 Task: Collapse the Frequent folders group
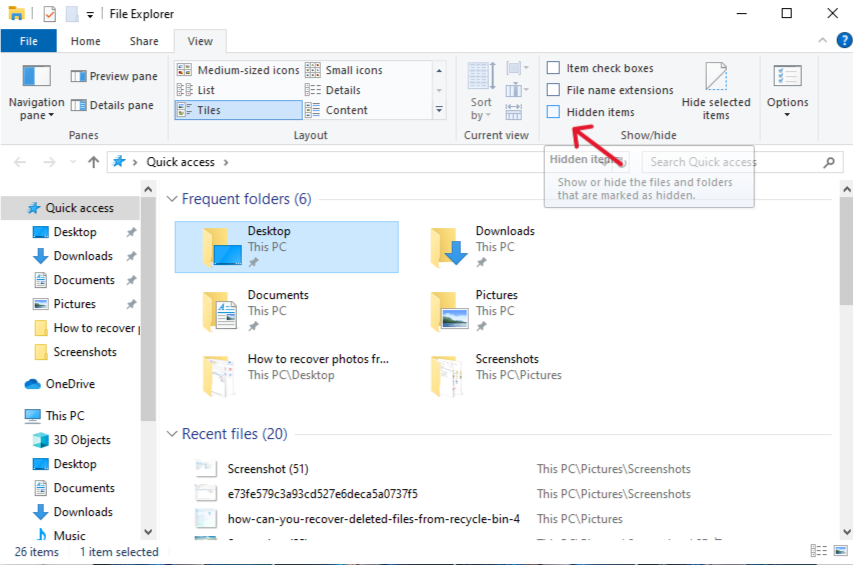click(x=172, y=199)
